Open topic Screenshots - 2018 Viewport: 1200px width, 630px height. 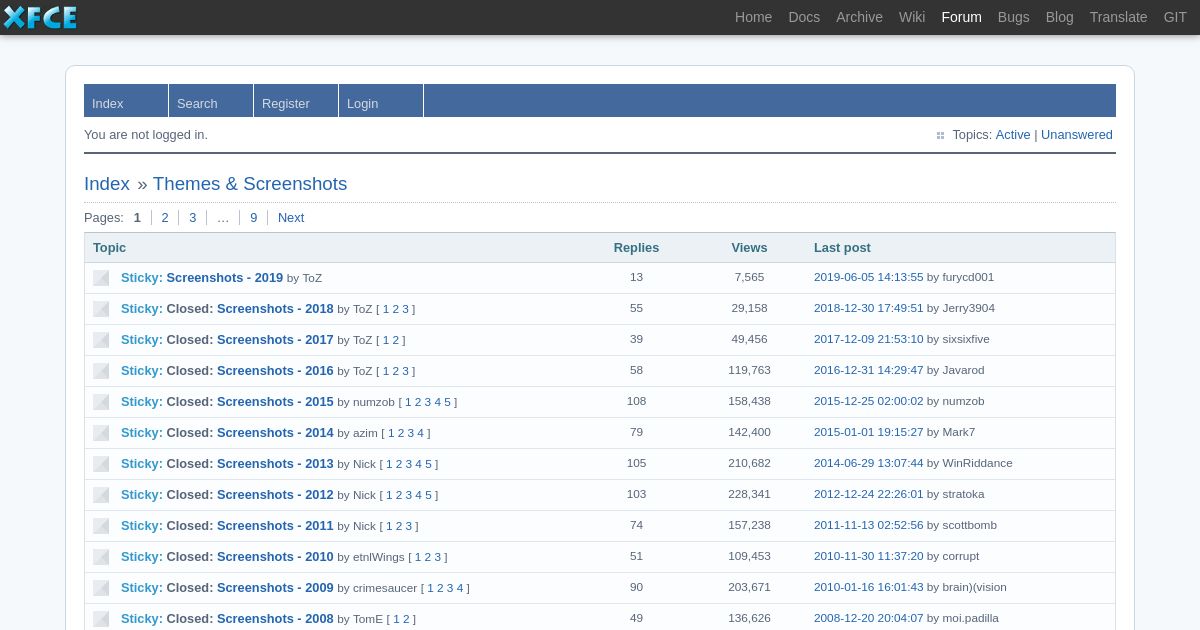pyautogui.click(x=275, y=309)
